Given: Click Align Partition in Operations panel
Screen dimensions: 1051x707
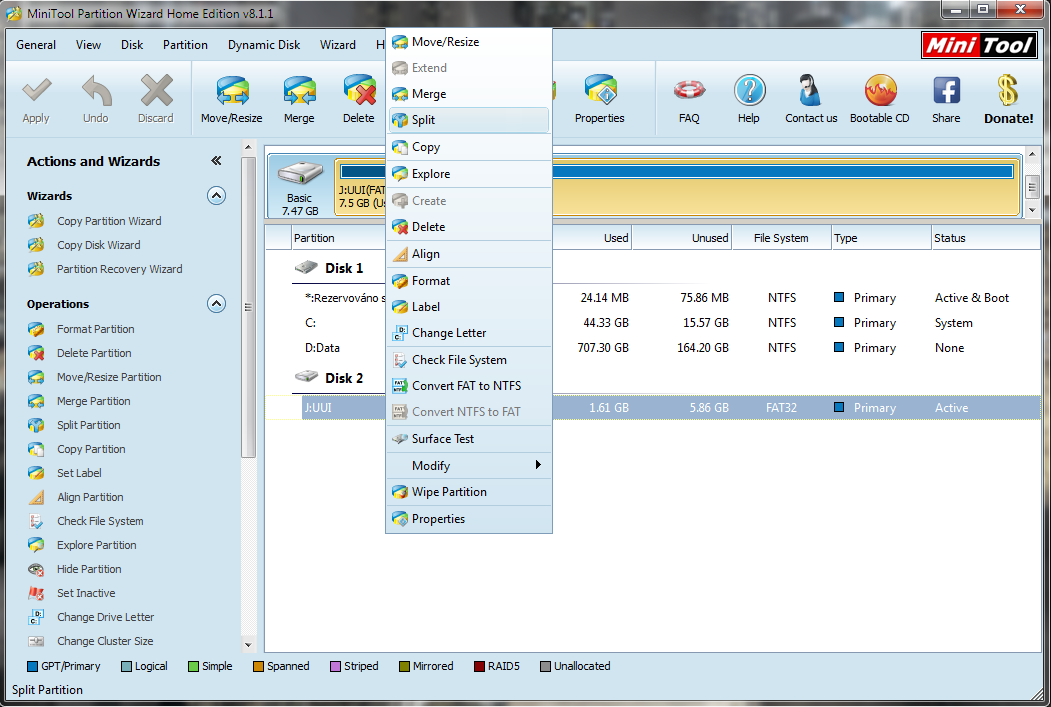Looking at the screenshot, I should (x=90, y=497).
